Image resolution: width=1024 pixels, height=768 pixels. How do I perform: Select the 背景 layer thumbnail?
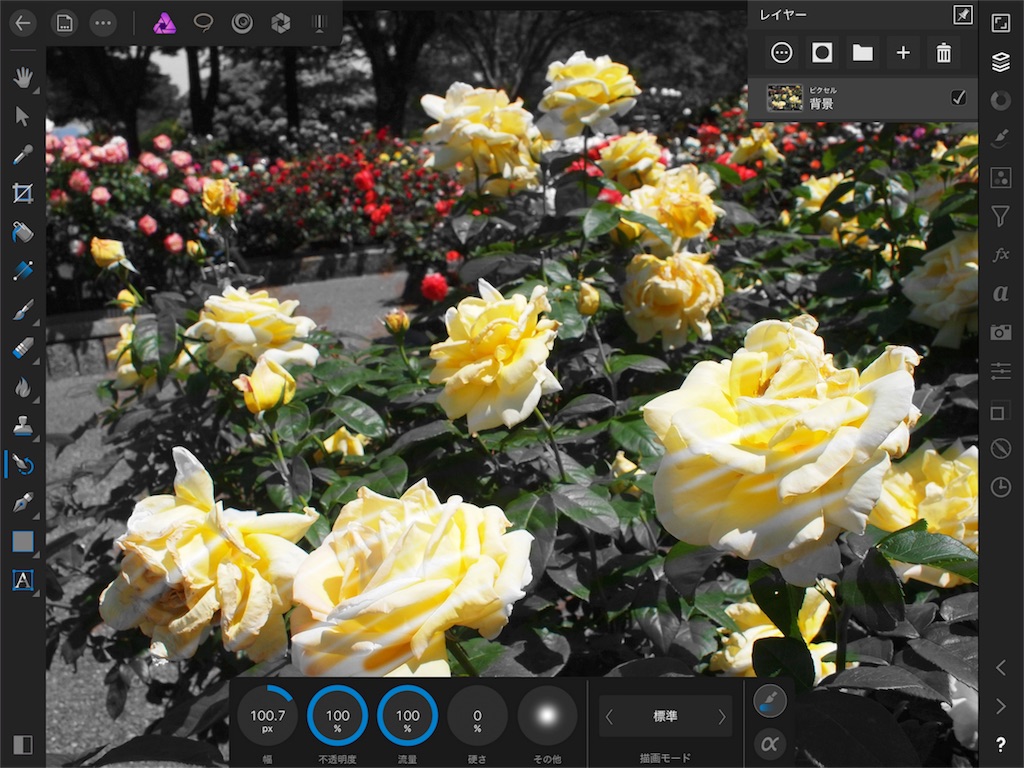point(784,98)
